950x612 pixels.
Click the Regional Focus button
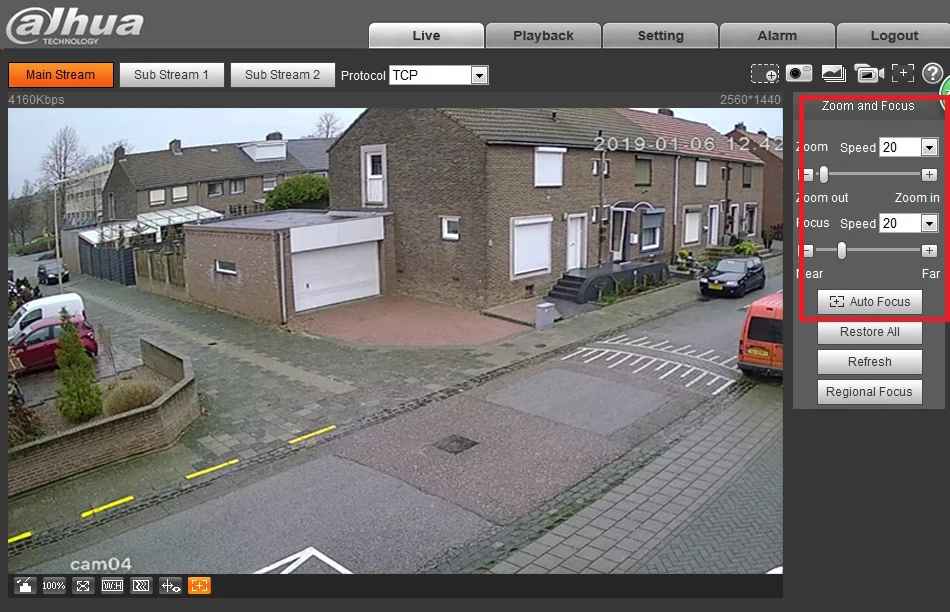tap(869, 391)
